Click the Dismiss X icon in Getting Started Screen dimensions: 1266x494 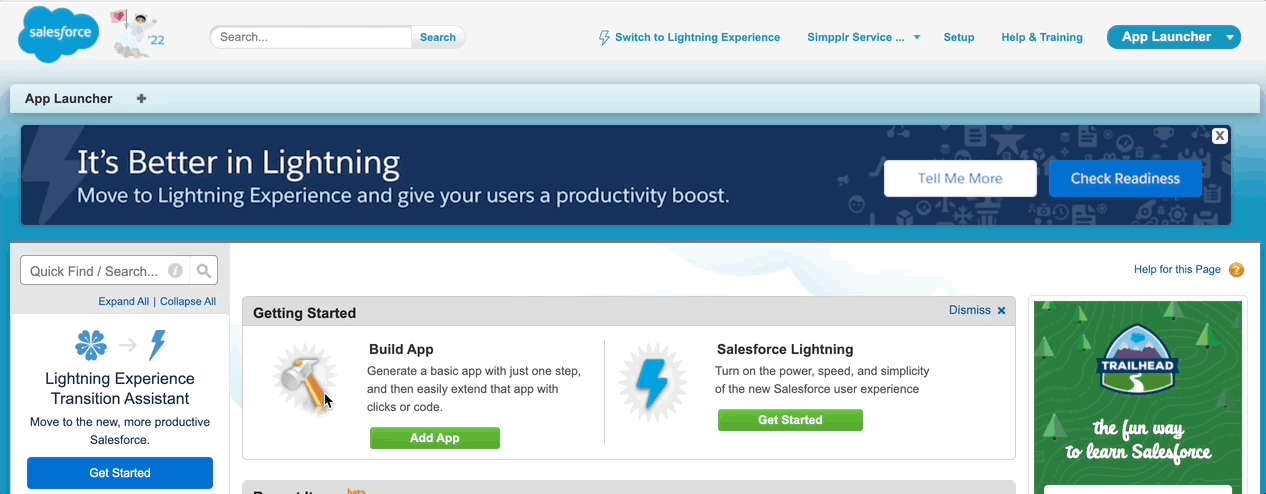(1001, 311)
